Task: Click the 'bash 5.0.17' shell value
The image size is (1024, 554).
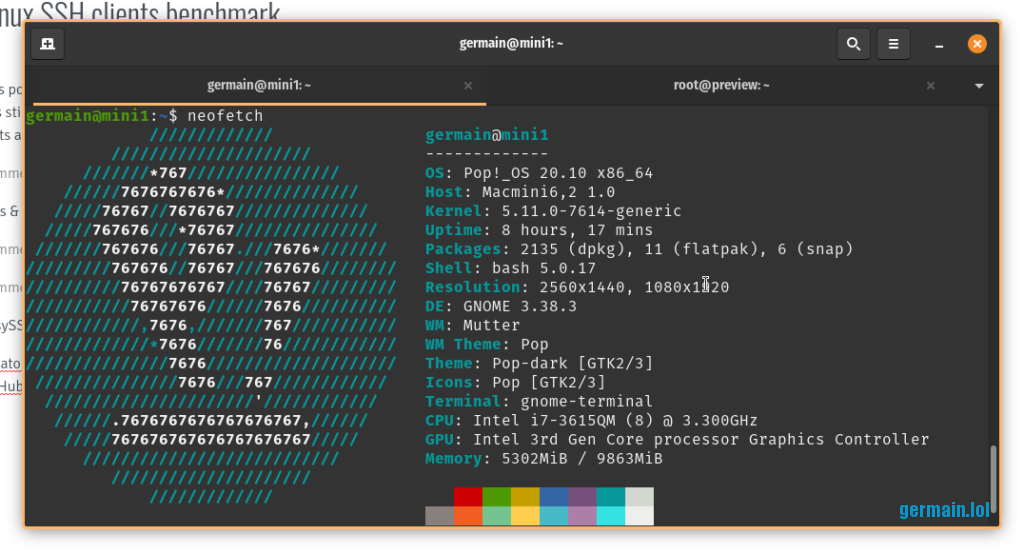Action: click(544, 268)
